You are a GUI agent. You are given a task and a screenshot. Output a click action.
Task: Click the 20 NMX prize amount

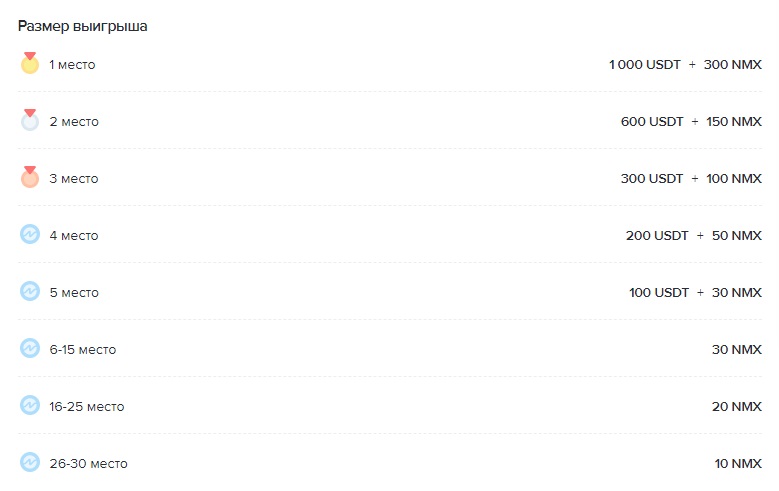point(736,407)
